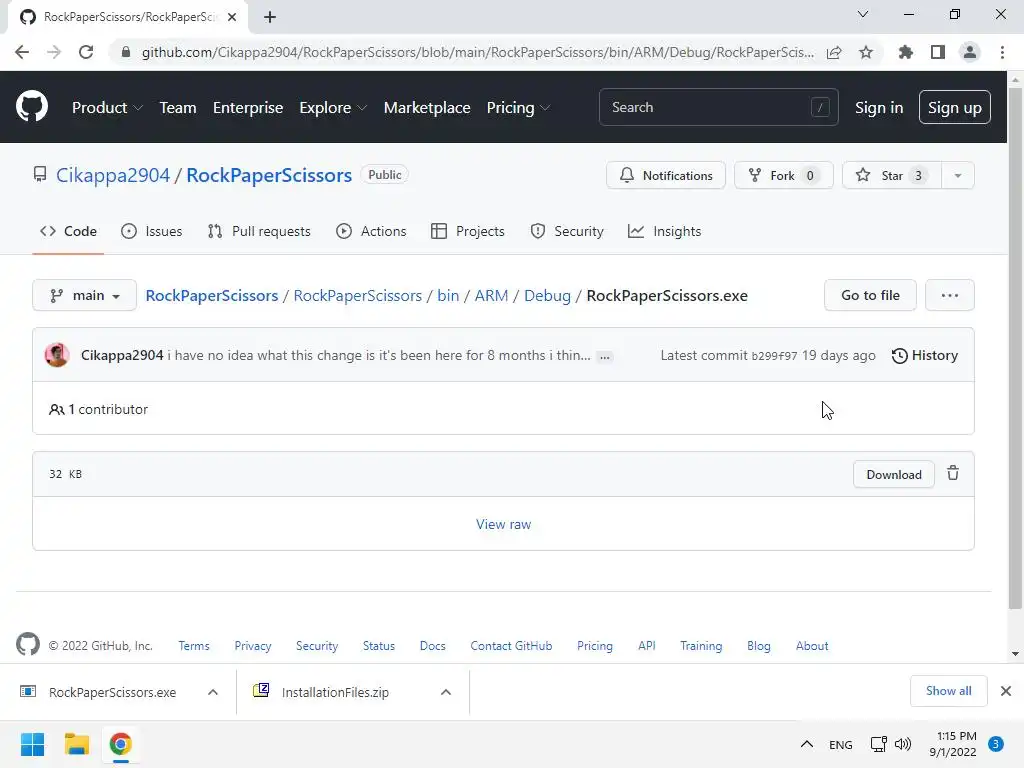The height and width of the screenshot is (768, 1024).
Task: Open notification center badge
Action: click(x=996, y=744)
